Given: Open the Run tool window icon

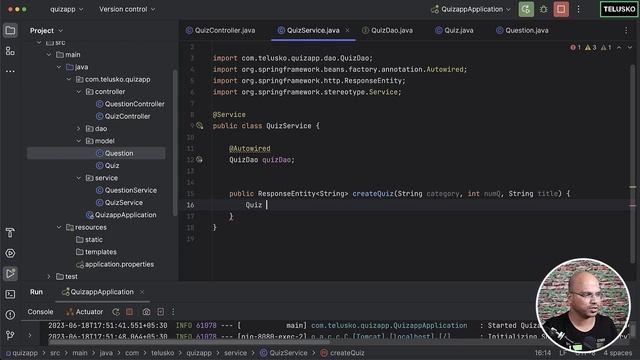Looking at the screenshot, I should pos(10,273).
